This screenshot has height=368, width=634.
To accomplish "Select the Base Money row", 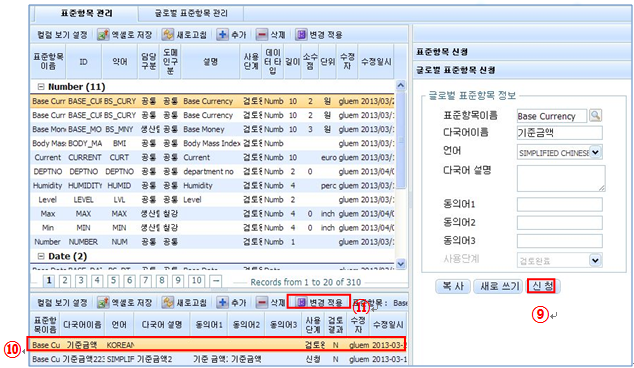I will click(213, 129).
